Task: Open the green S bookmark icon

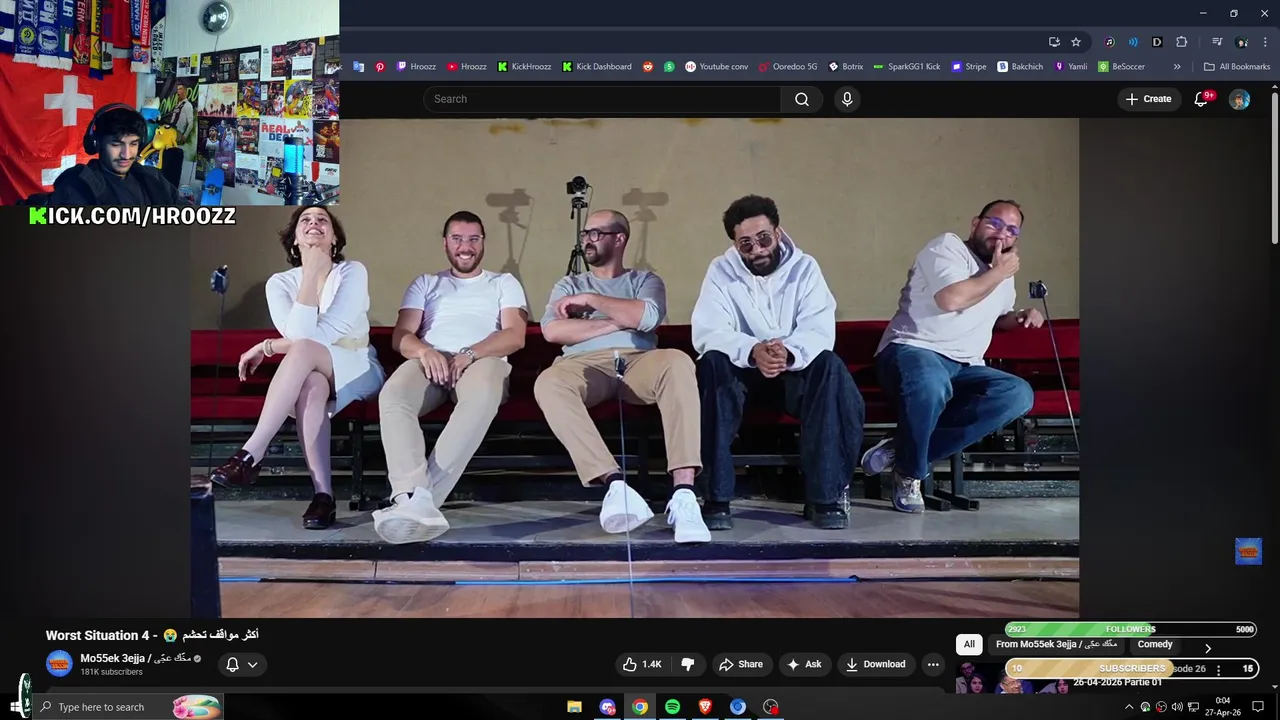Action: click(669, 67)
